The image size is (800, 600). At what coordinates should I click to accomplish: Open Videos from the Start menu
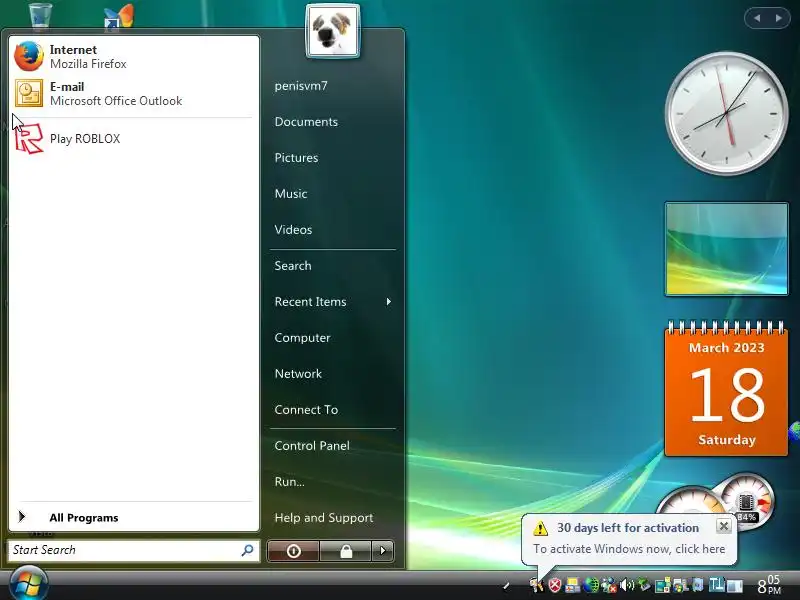[293, 230]
